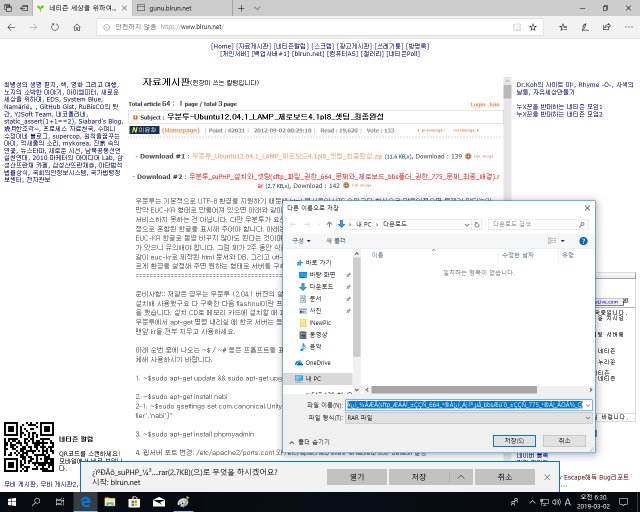640x512 pixels.
Task: Download attachment #1 zip file link
Action: click(x=287, y=156)
